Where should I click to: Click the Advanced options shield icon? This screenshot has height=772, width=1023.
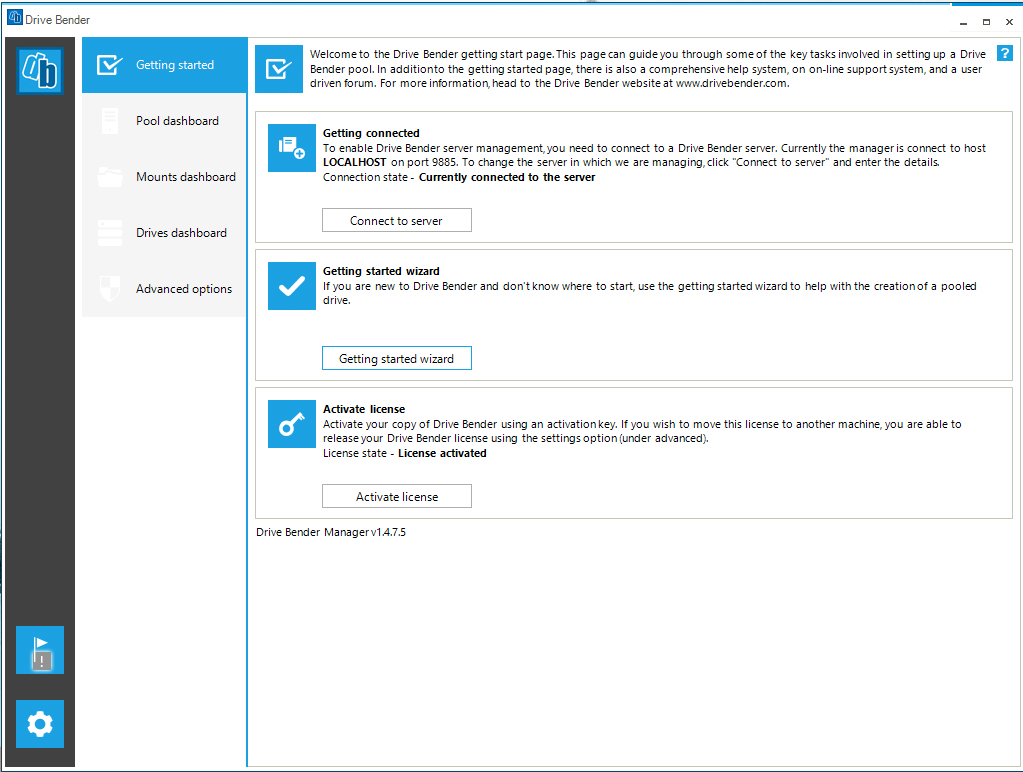point(110,288)
